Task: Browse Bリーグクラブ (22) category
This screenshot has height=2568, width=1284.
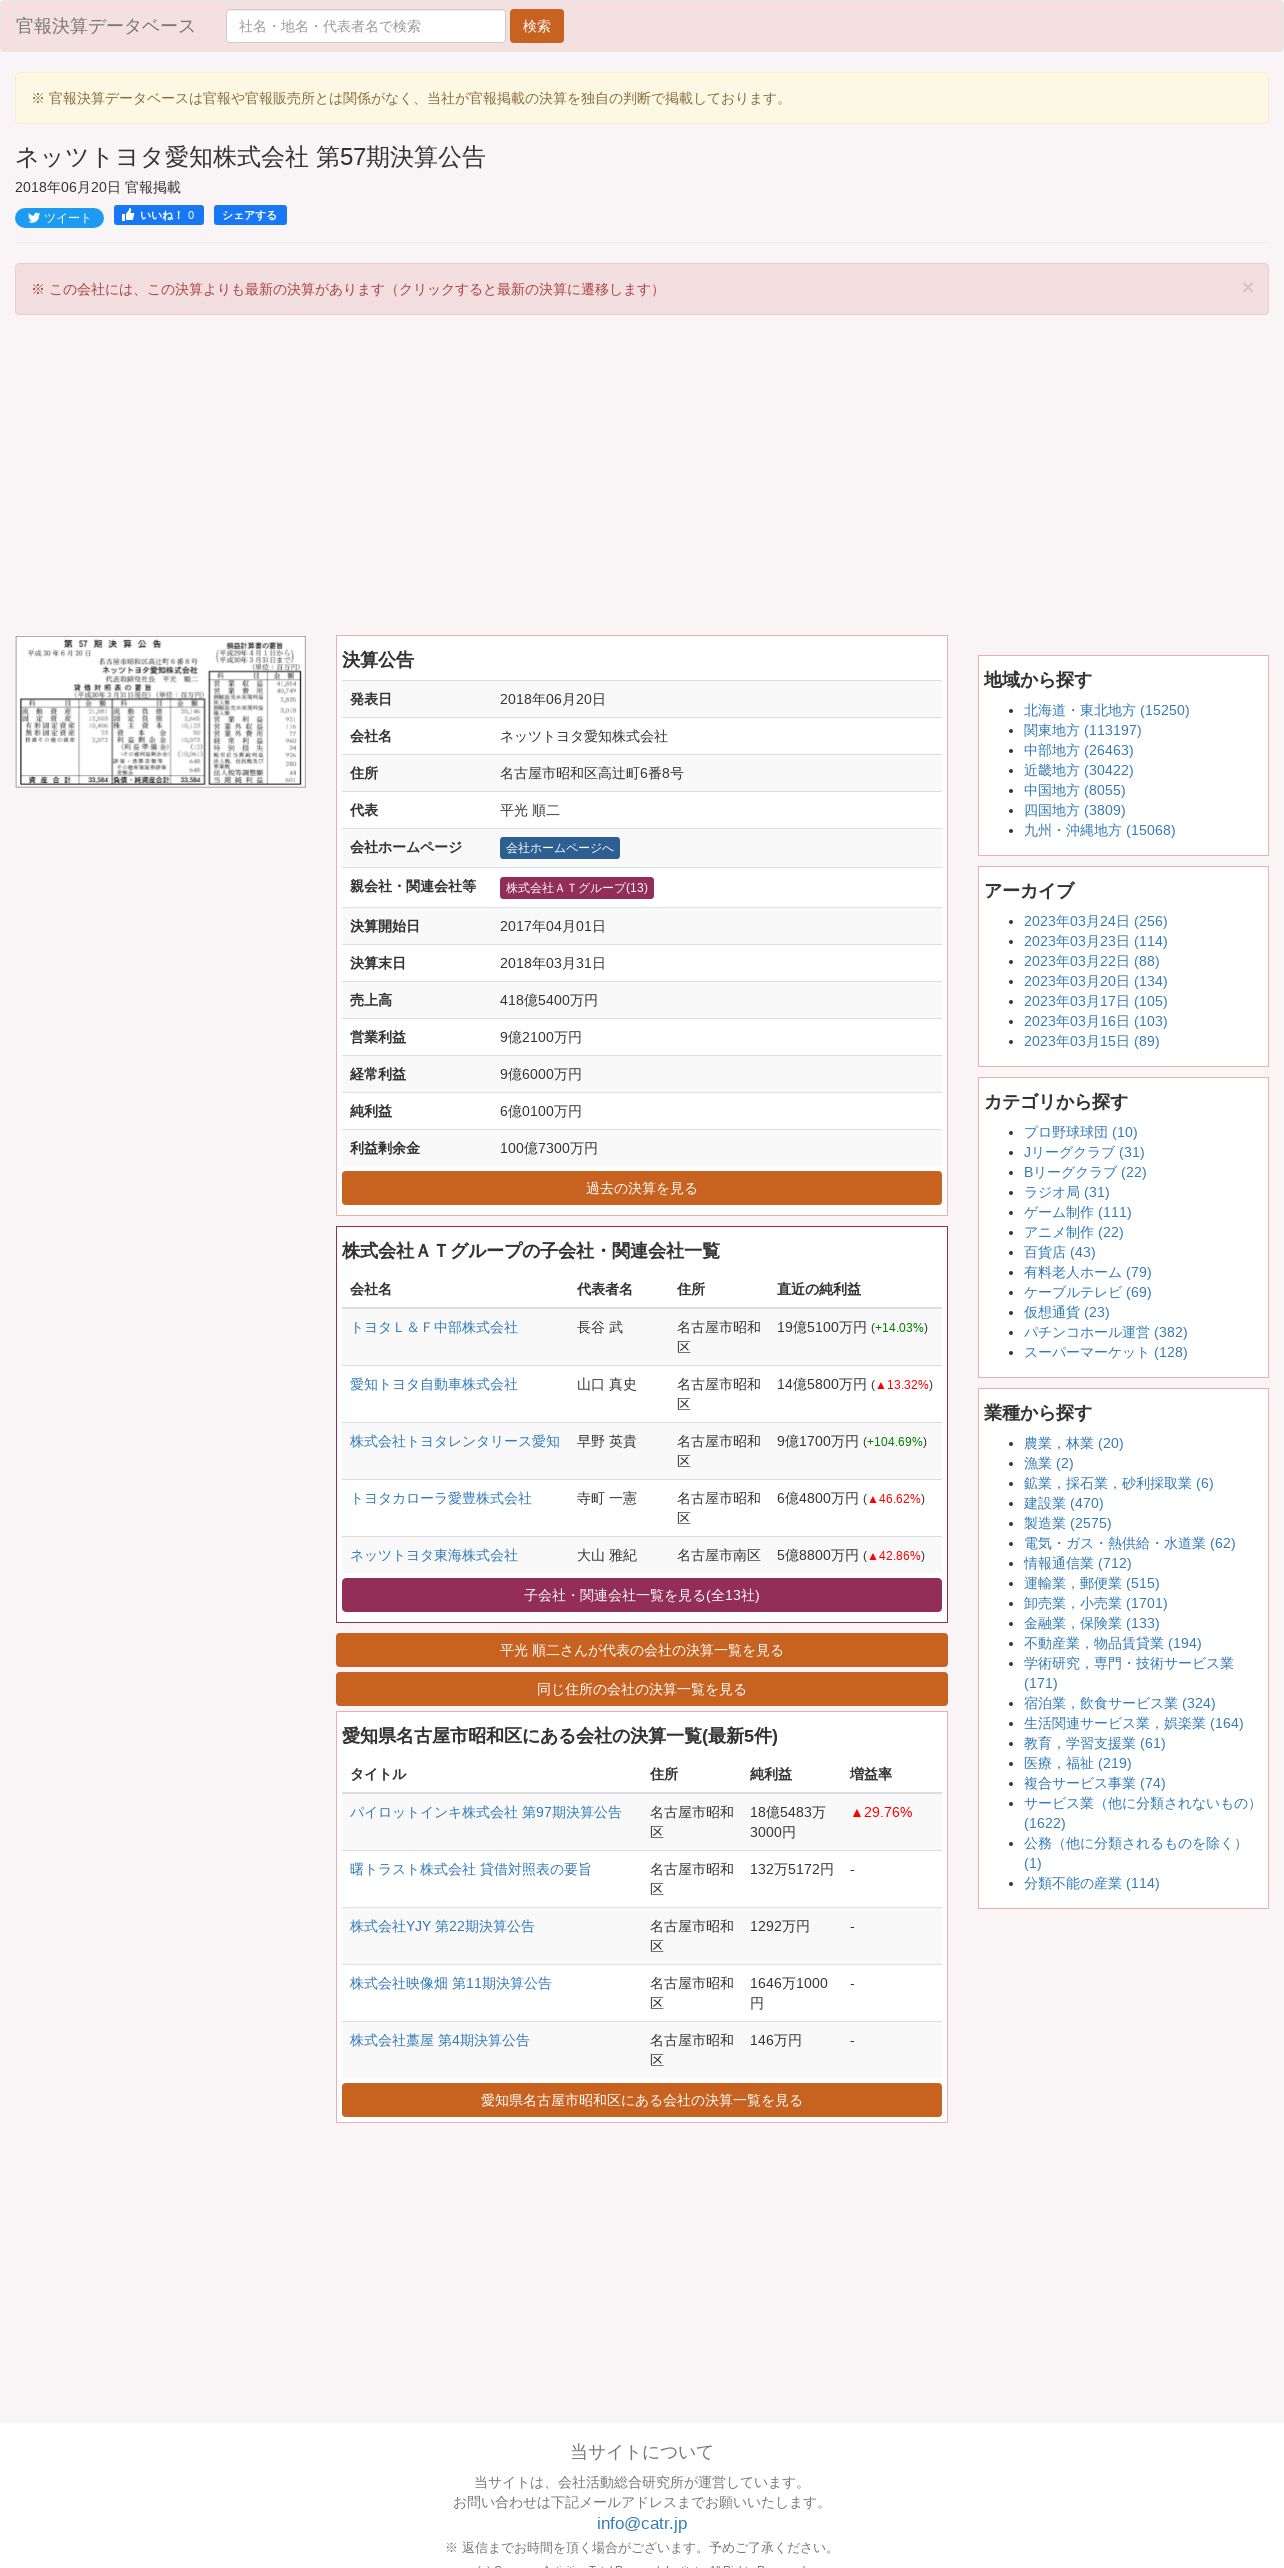Action: (x=1085, y=1172)
